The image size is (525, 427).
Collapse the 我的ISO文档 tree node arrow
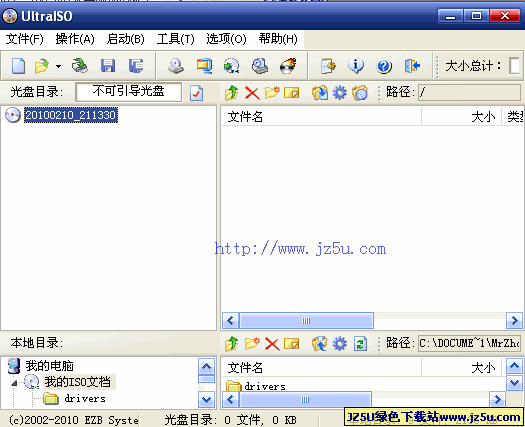[14, 383]
